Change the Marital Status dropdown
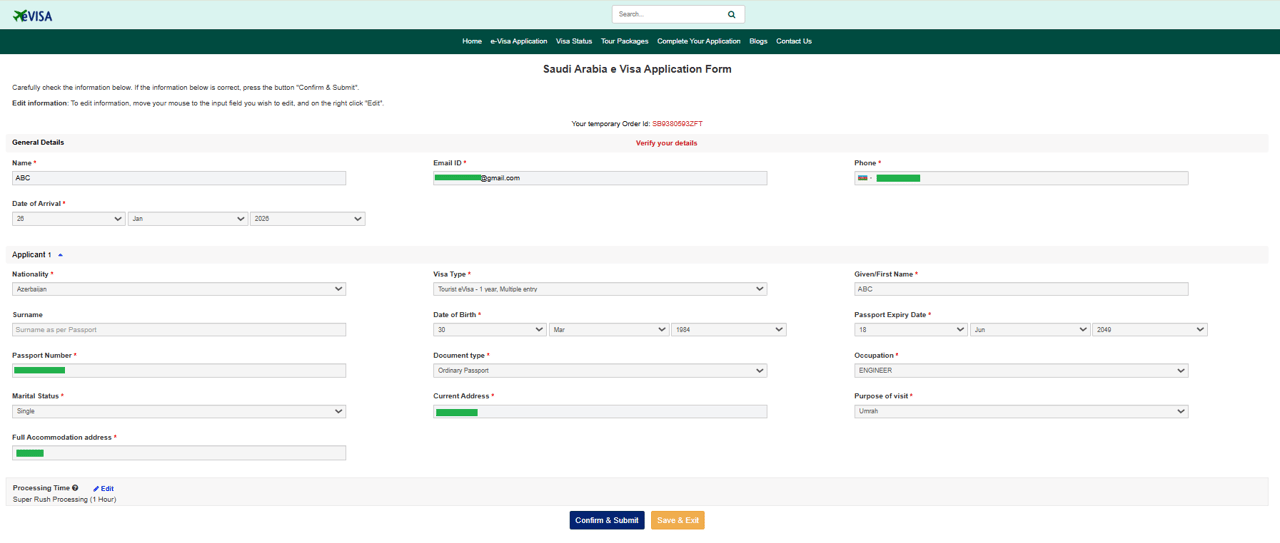This screenshot has height=543, width=1280. coord(179,411)
